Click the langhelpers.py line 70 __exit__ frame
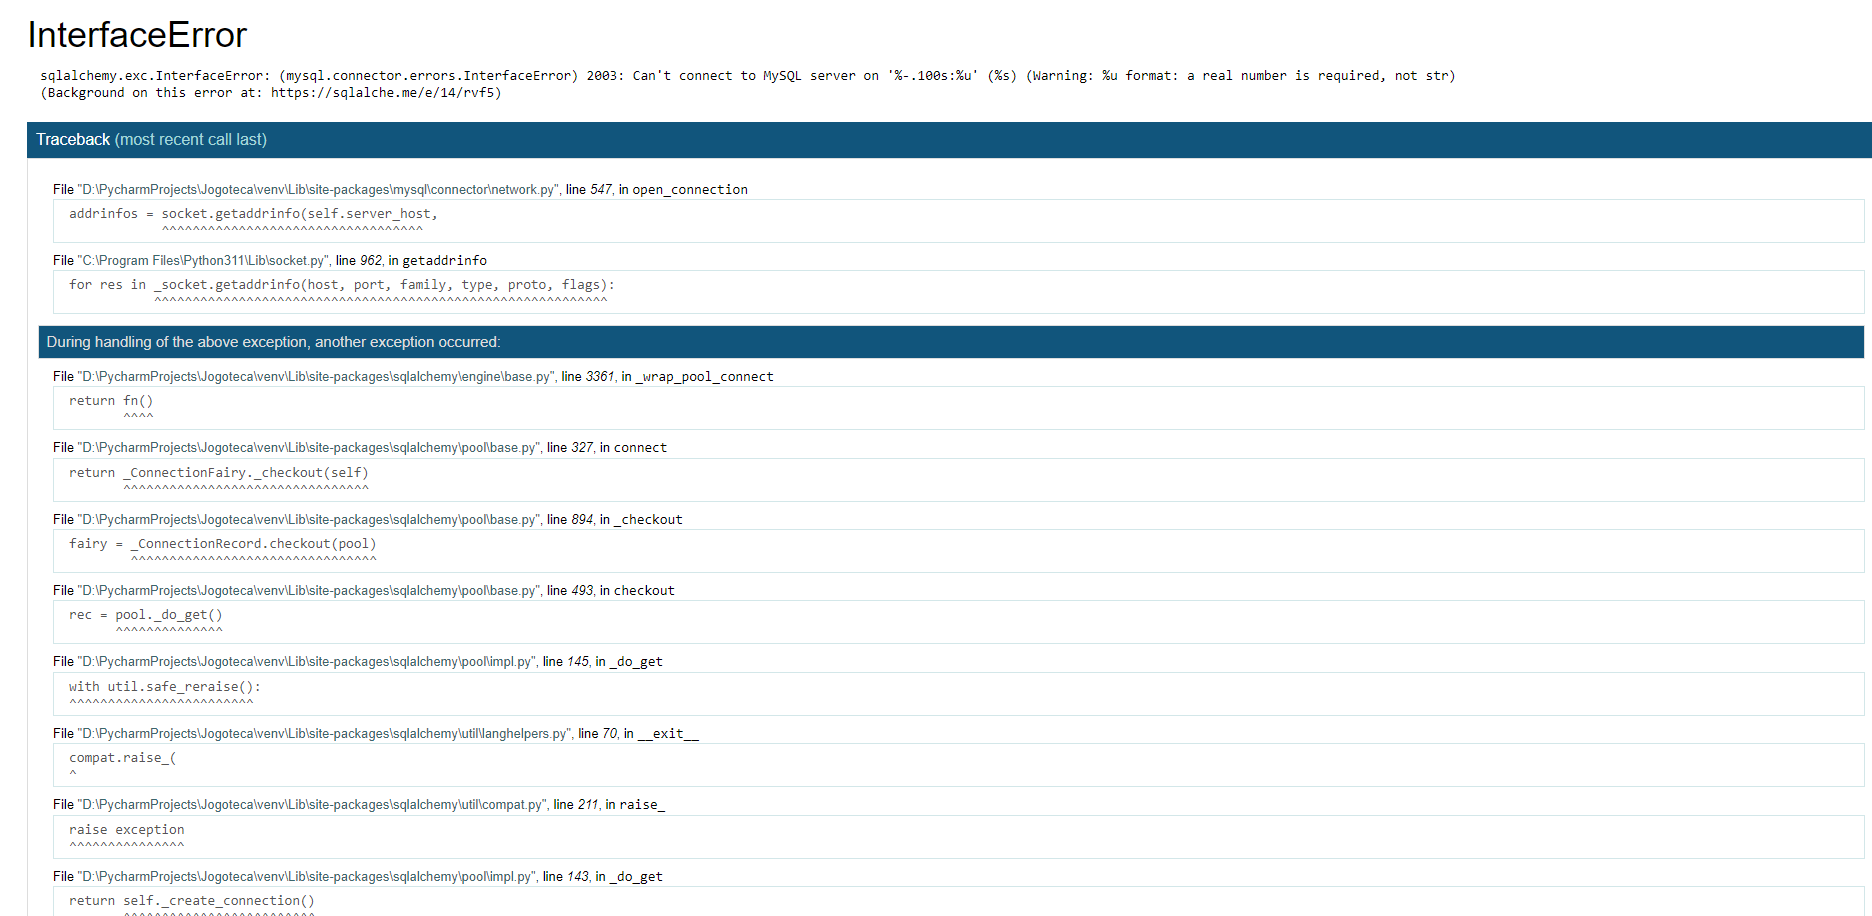The width and height of the screenshot is (1872, 916). click(376, 734)
